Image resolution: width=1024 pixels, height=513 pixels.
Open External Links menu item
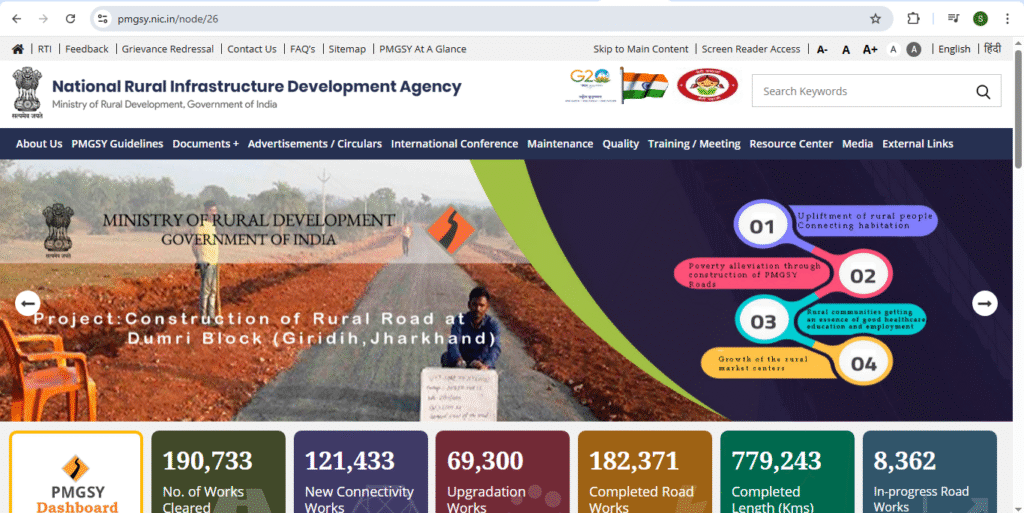coord(918,144)
